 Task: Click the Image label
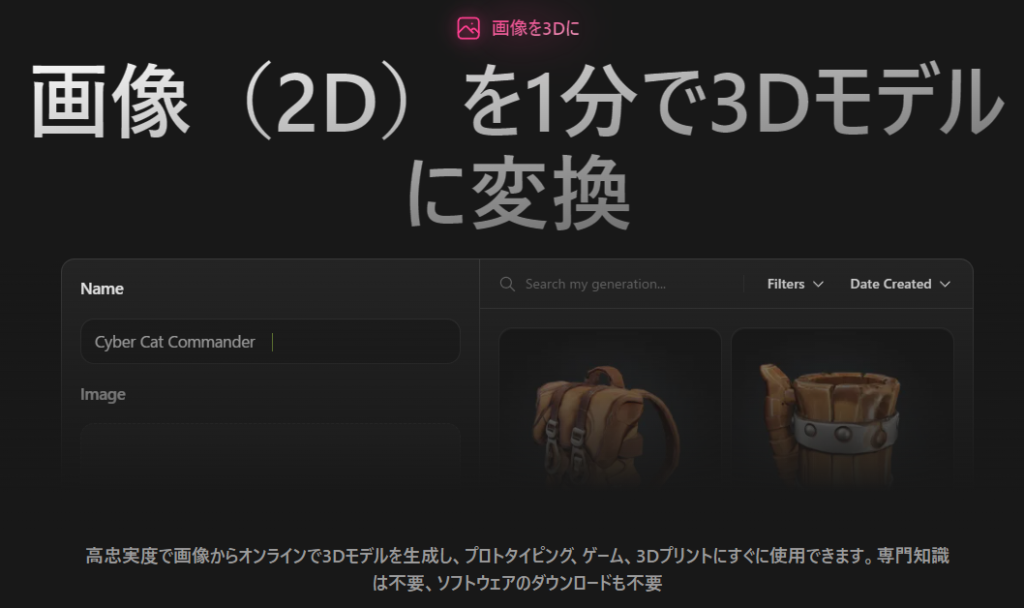103,394
